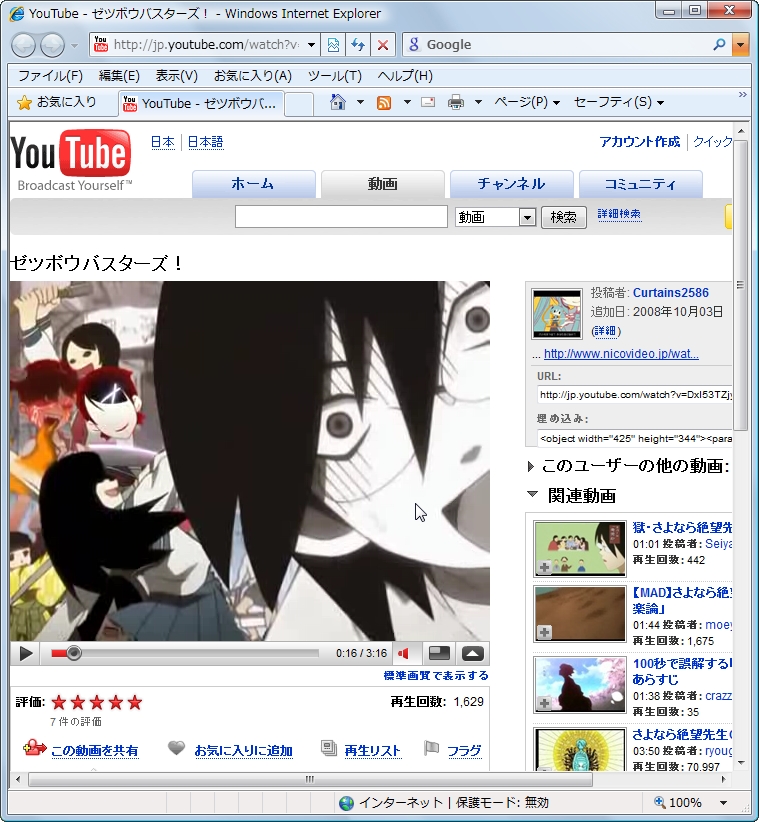The height and width of the screenshot is (822, 759).
Task: Click the red Stop loading icon
Action: tap(383, 45)
